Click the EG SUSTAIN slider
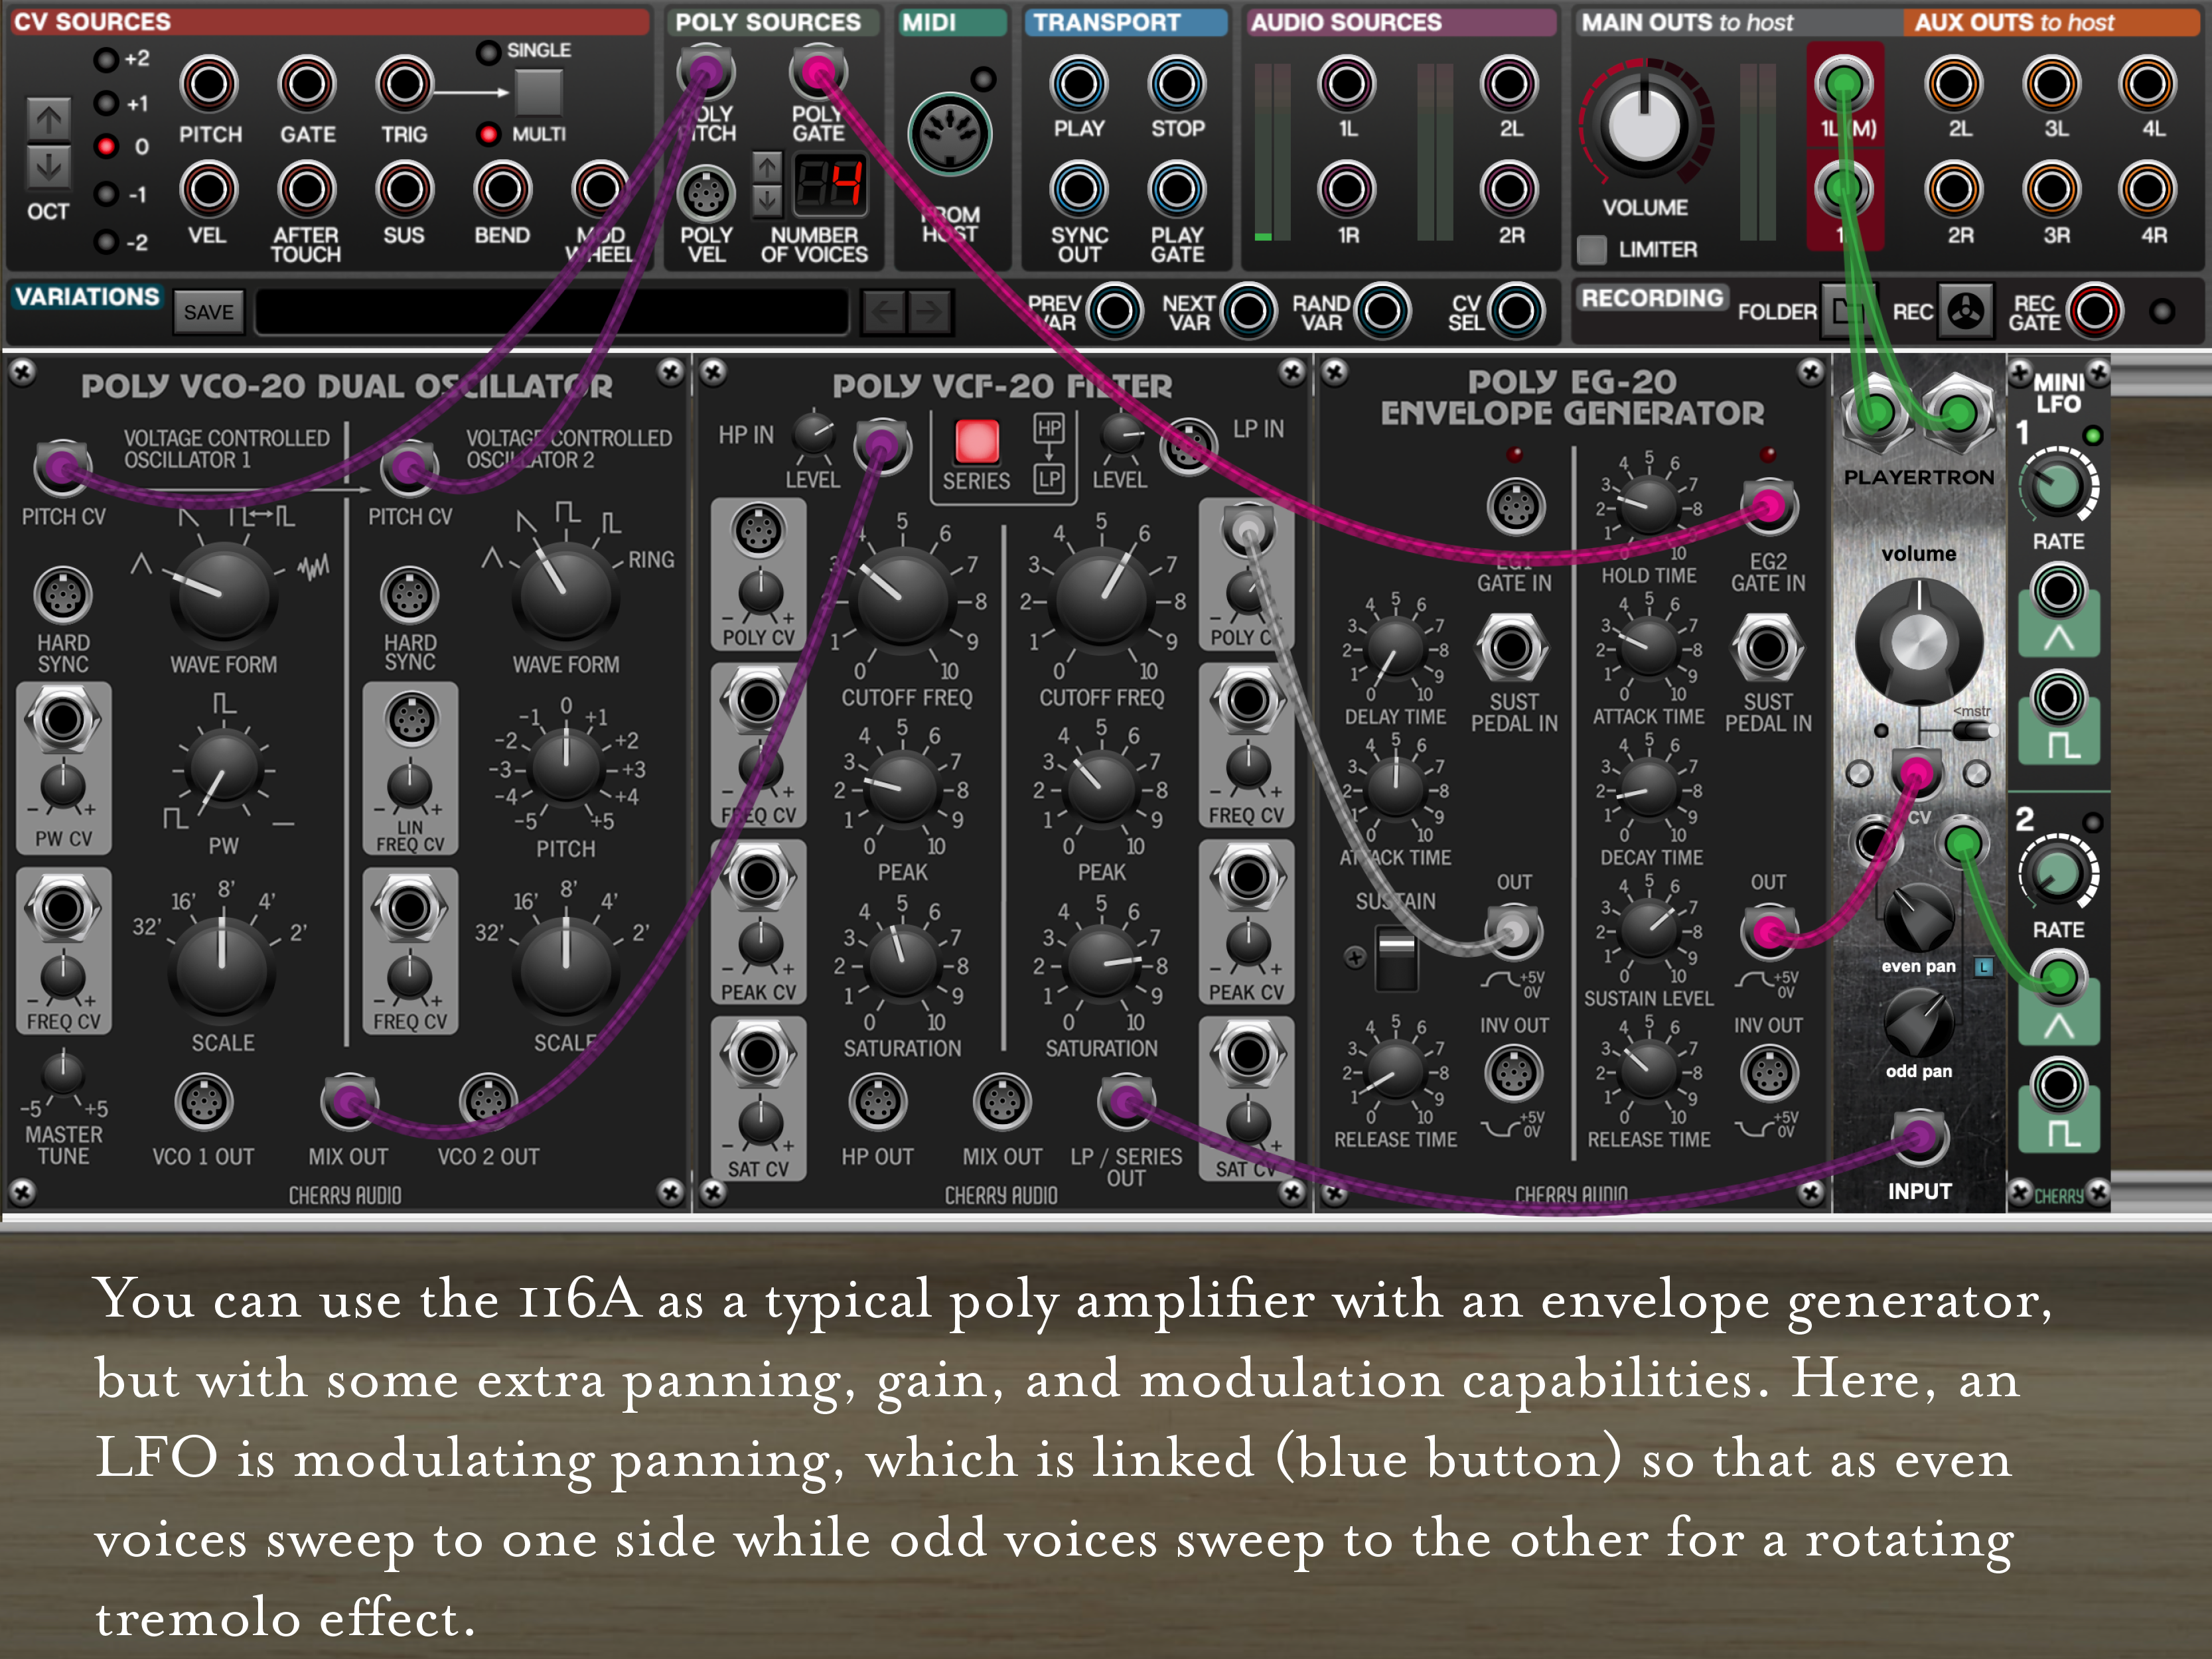The width and height of the screenshot is (2212, 1659). (x=1396, y=957)
